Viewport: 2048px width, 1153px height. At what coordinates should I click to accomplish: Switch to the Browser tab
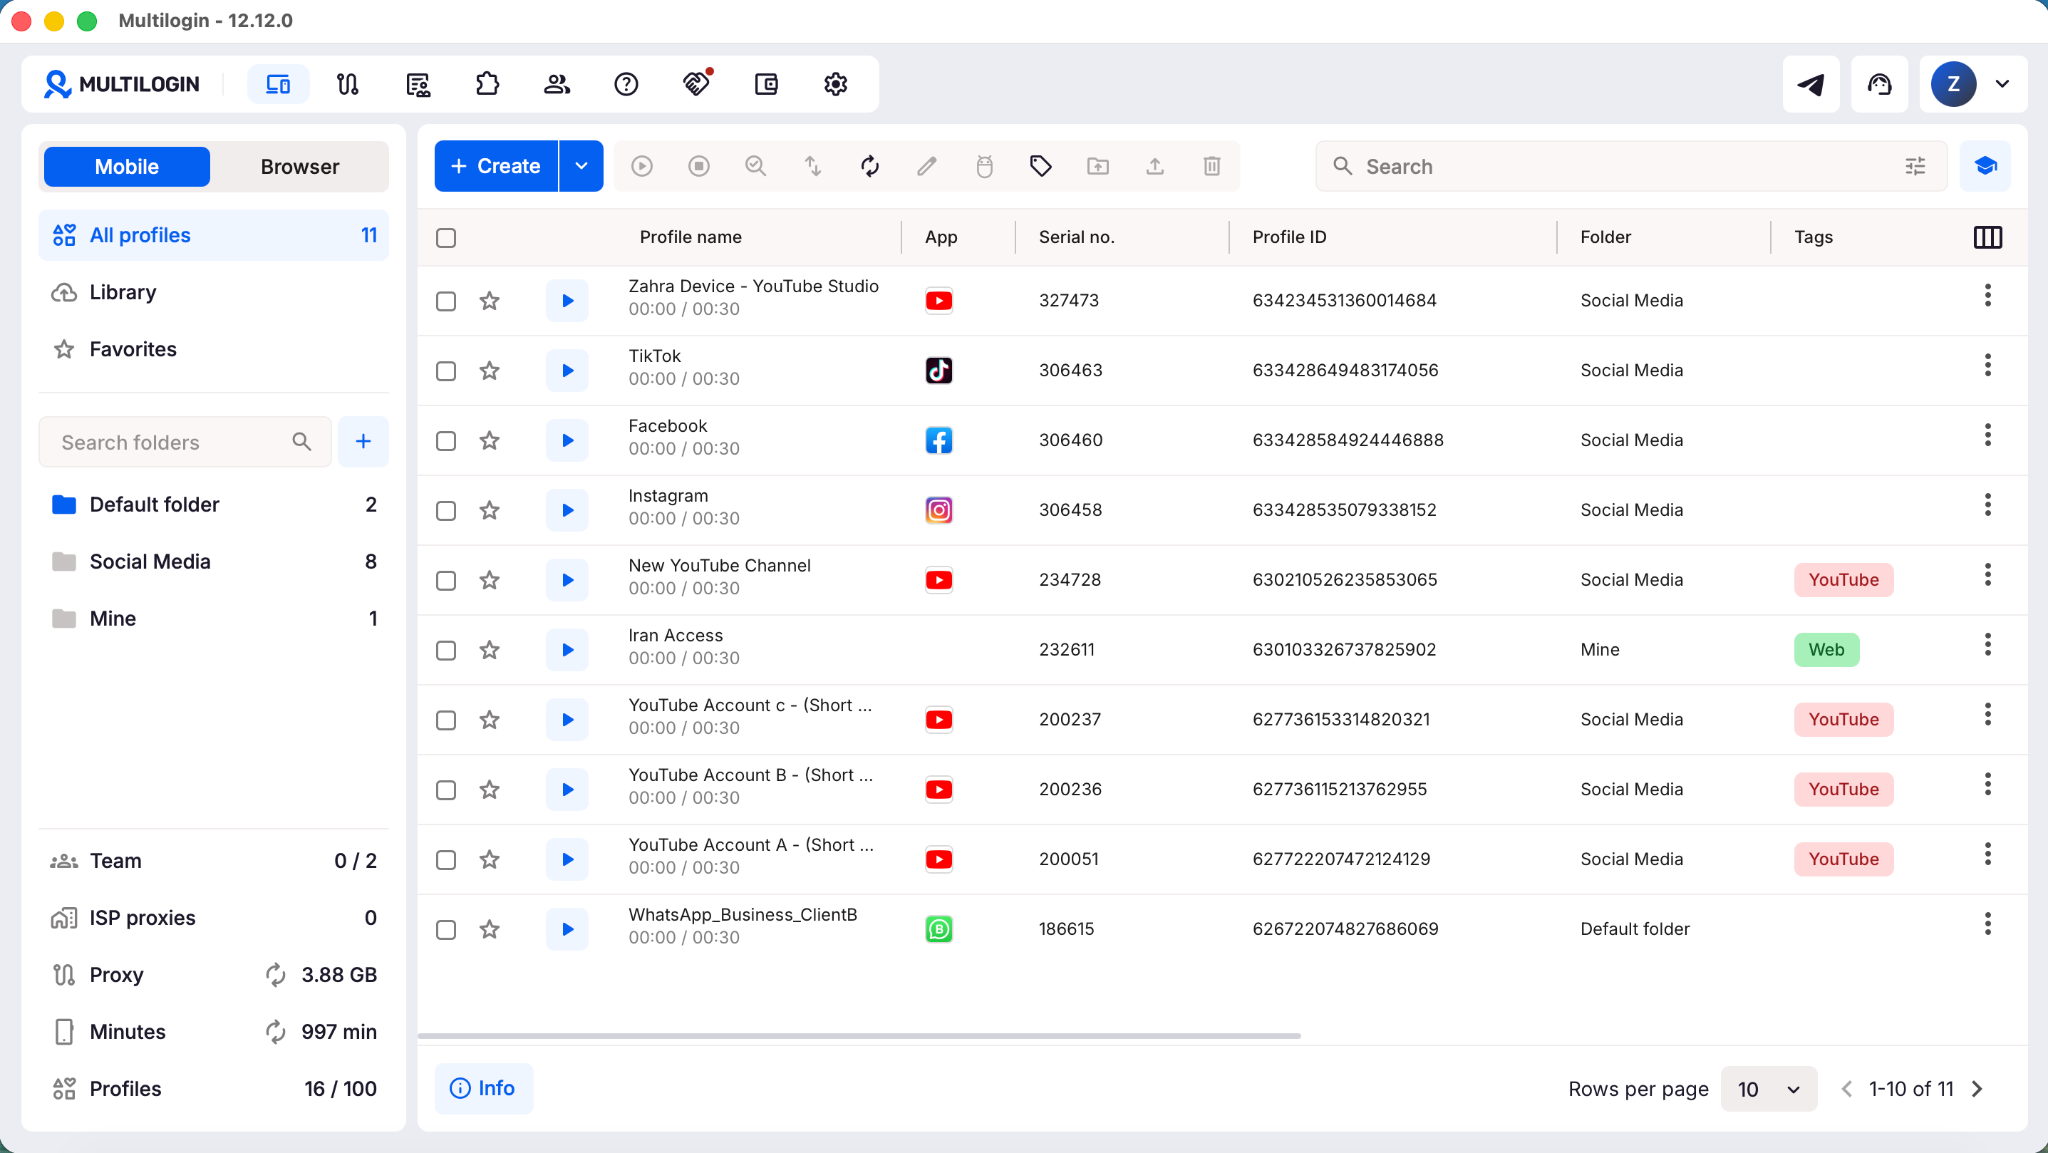[300, 167]
